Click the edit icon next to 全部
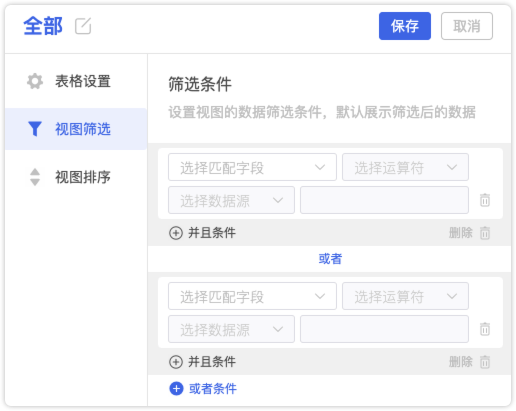516x411 pixels. 83,26
